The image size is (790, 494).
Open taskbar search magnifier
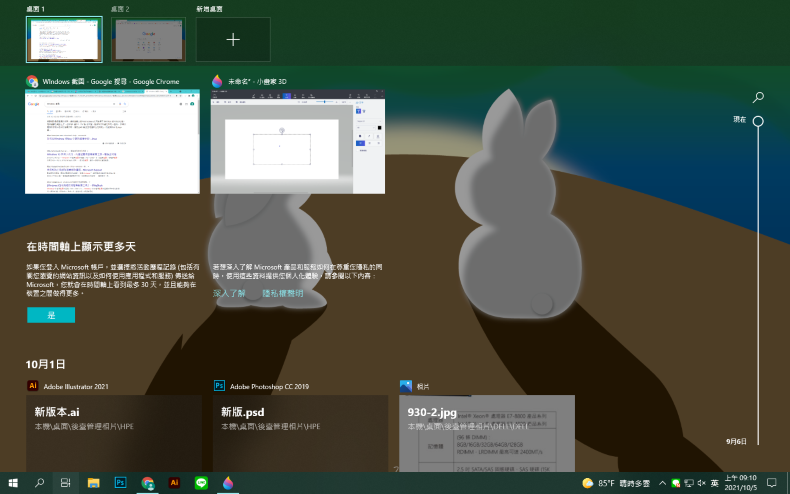(x=39, y=483)
